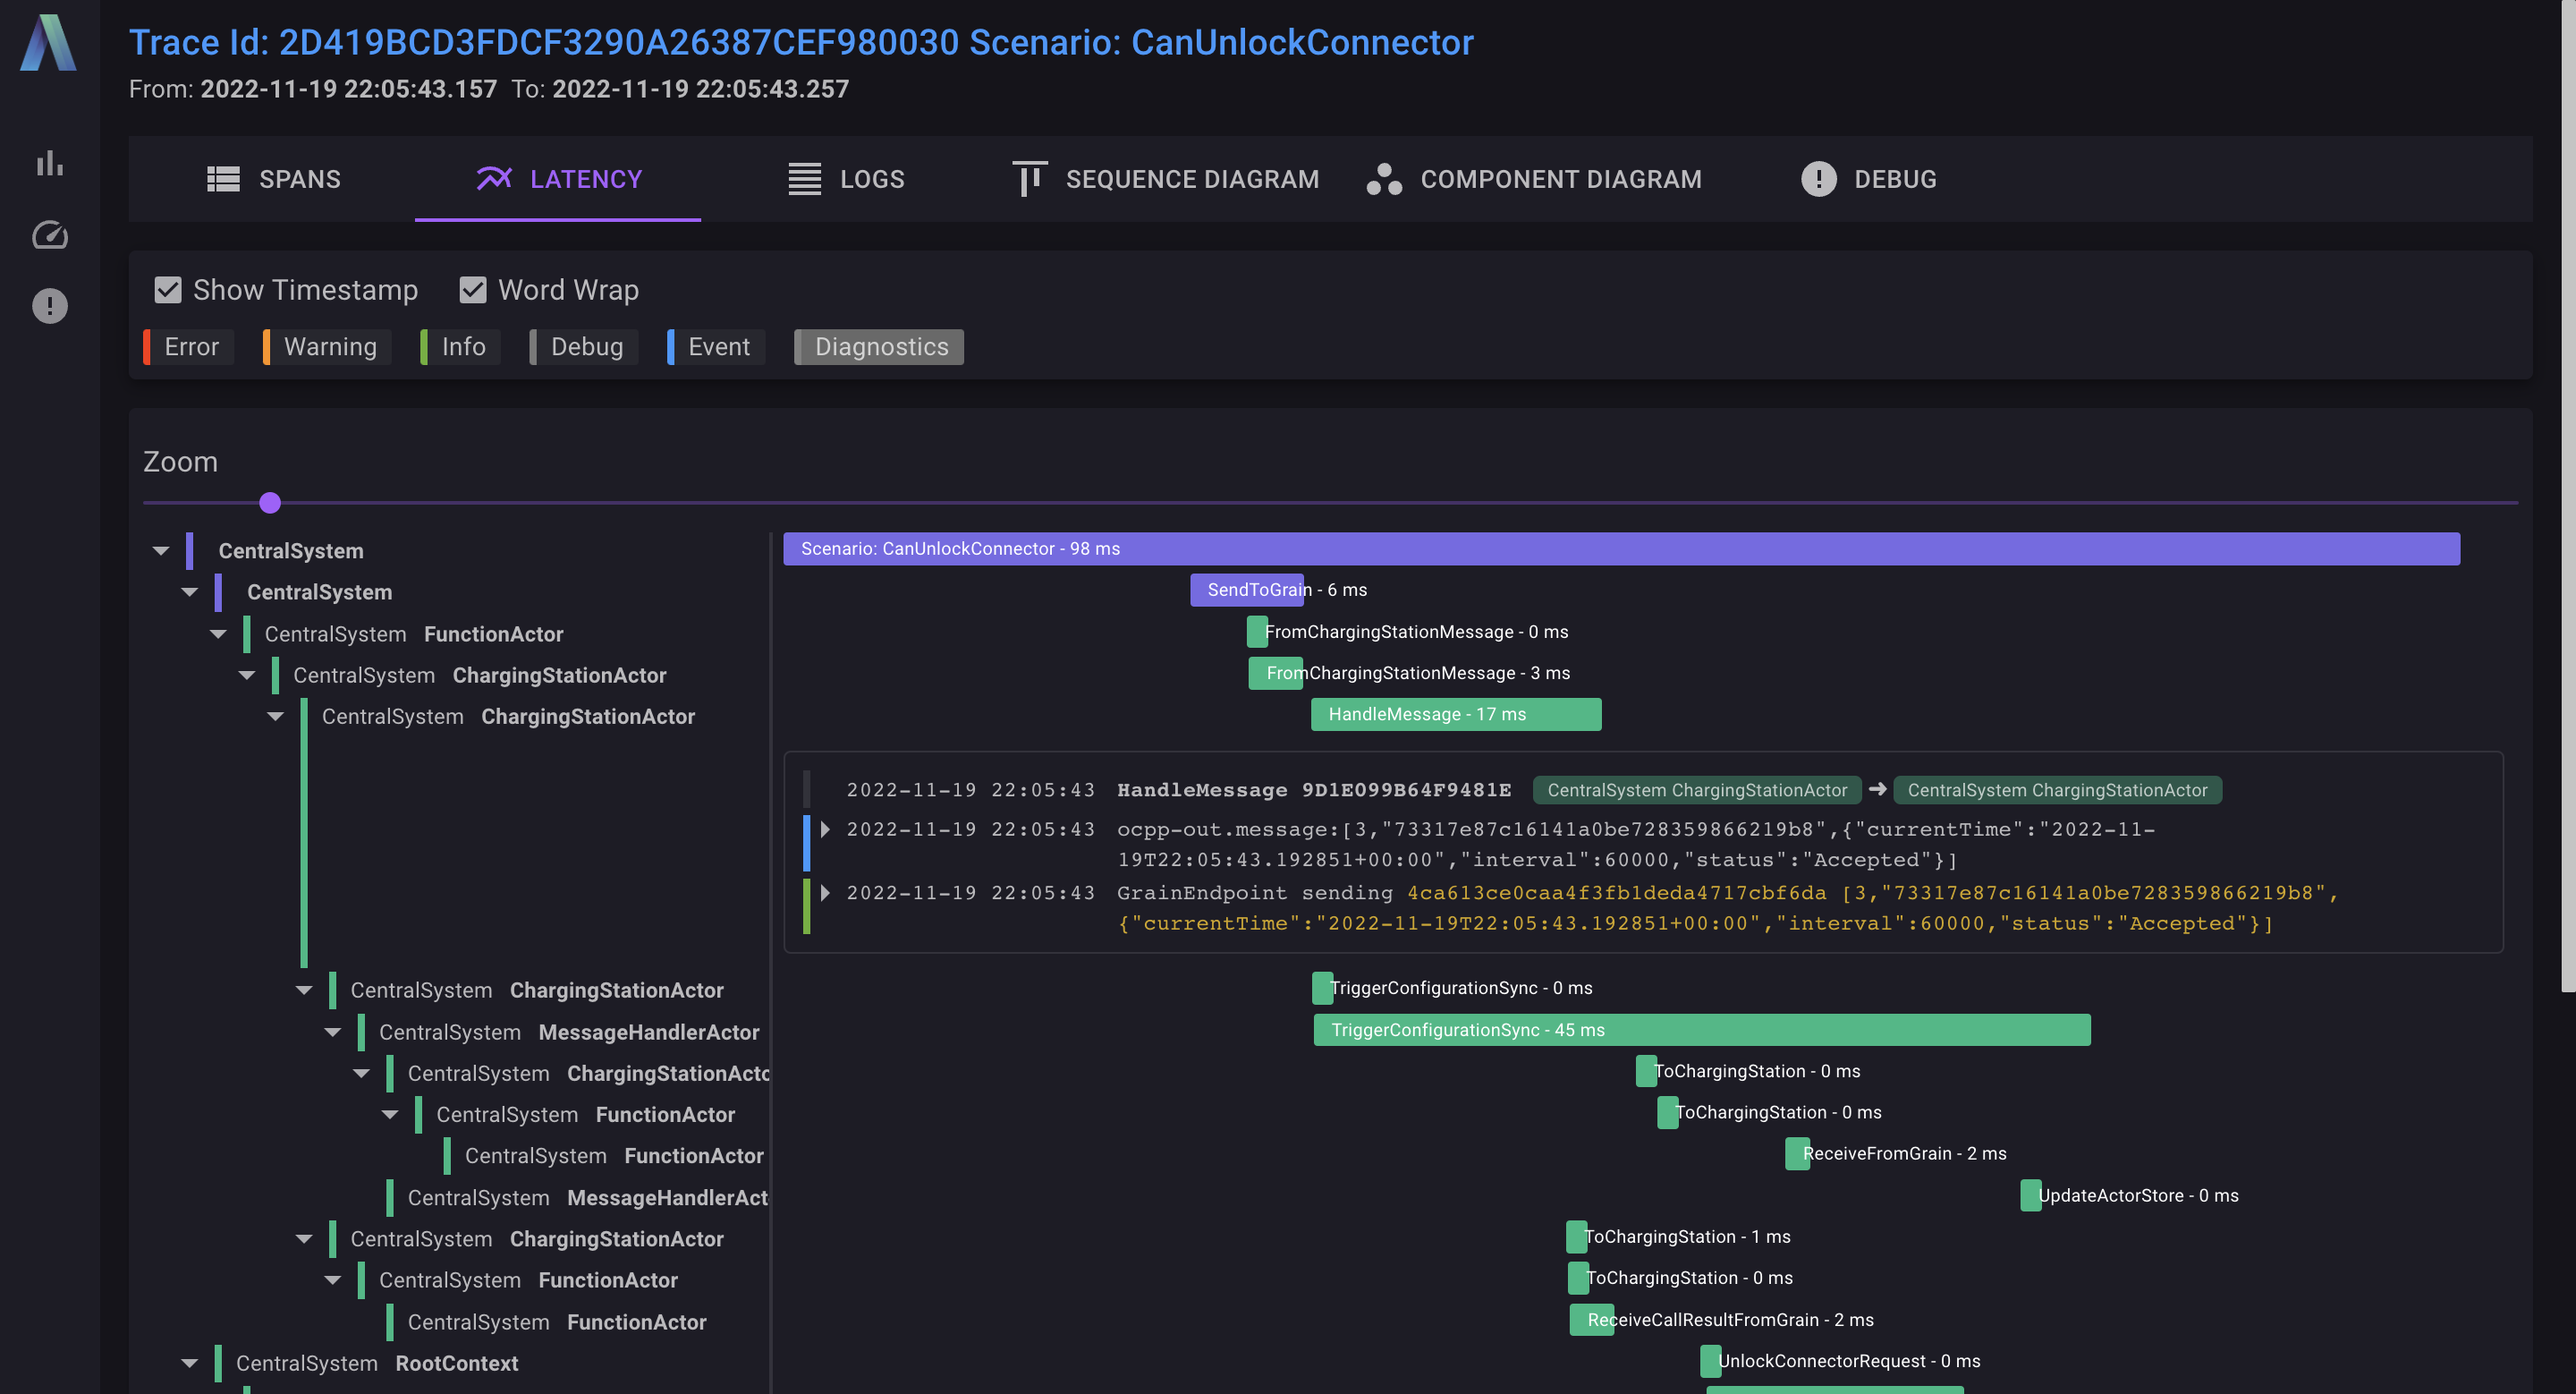Open the bar chart sidebar icon
Image resolution: width=2576 pixels, height=1394 pixels.
click(x=49, y=163)
